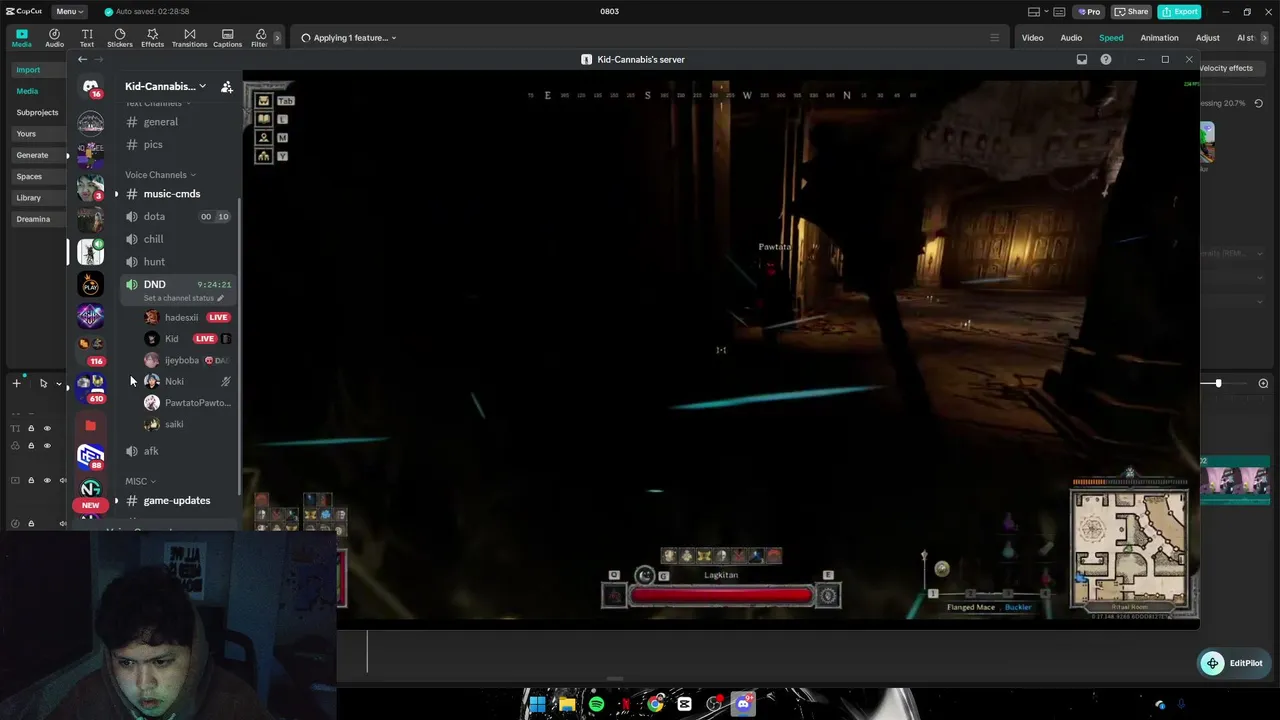The height and width of the screenshot is (720, 1280).
Task: Open the Subprojects section in CapCut
Action: pos(37,113)
